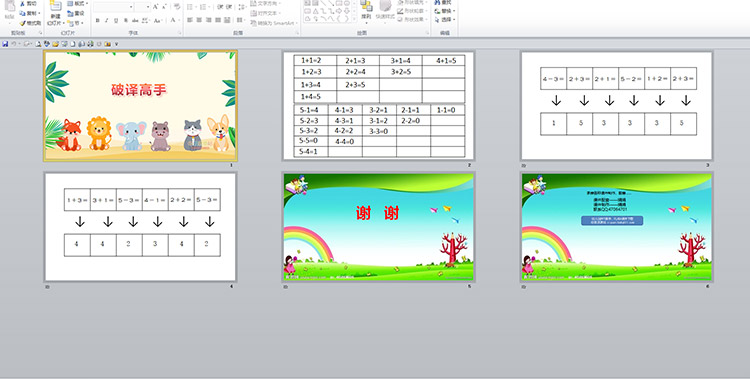Click the Convert to SmartArt button
Viewport: 750px width, 379px height.
[x=275, y=23]
